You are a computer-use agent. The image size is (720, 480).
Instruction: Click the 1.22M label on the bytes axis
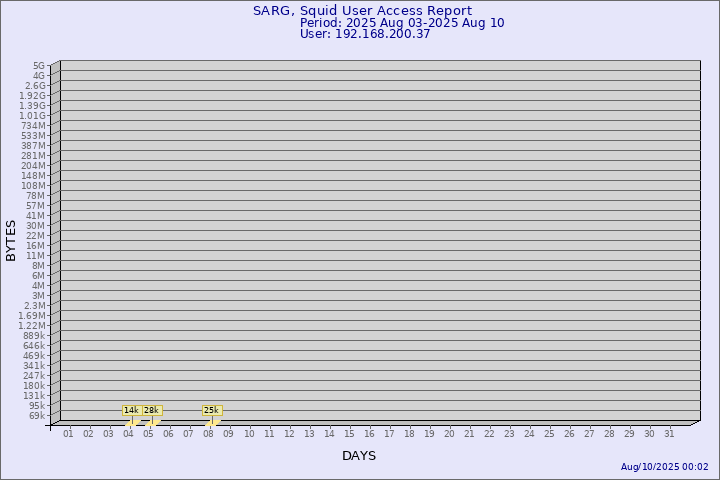coord(32,326)
